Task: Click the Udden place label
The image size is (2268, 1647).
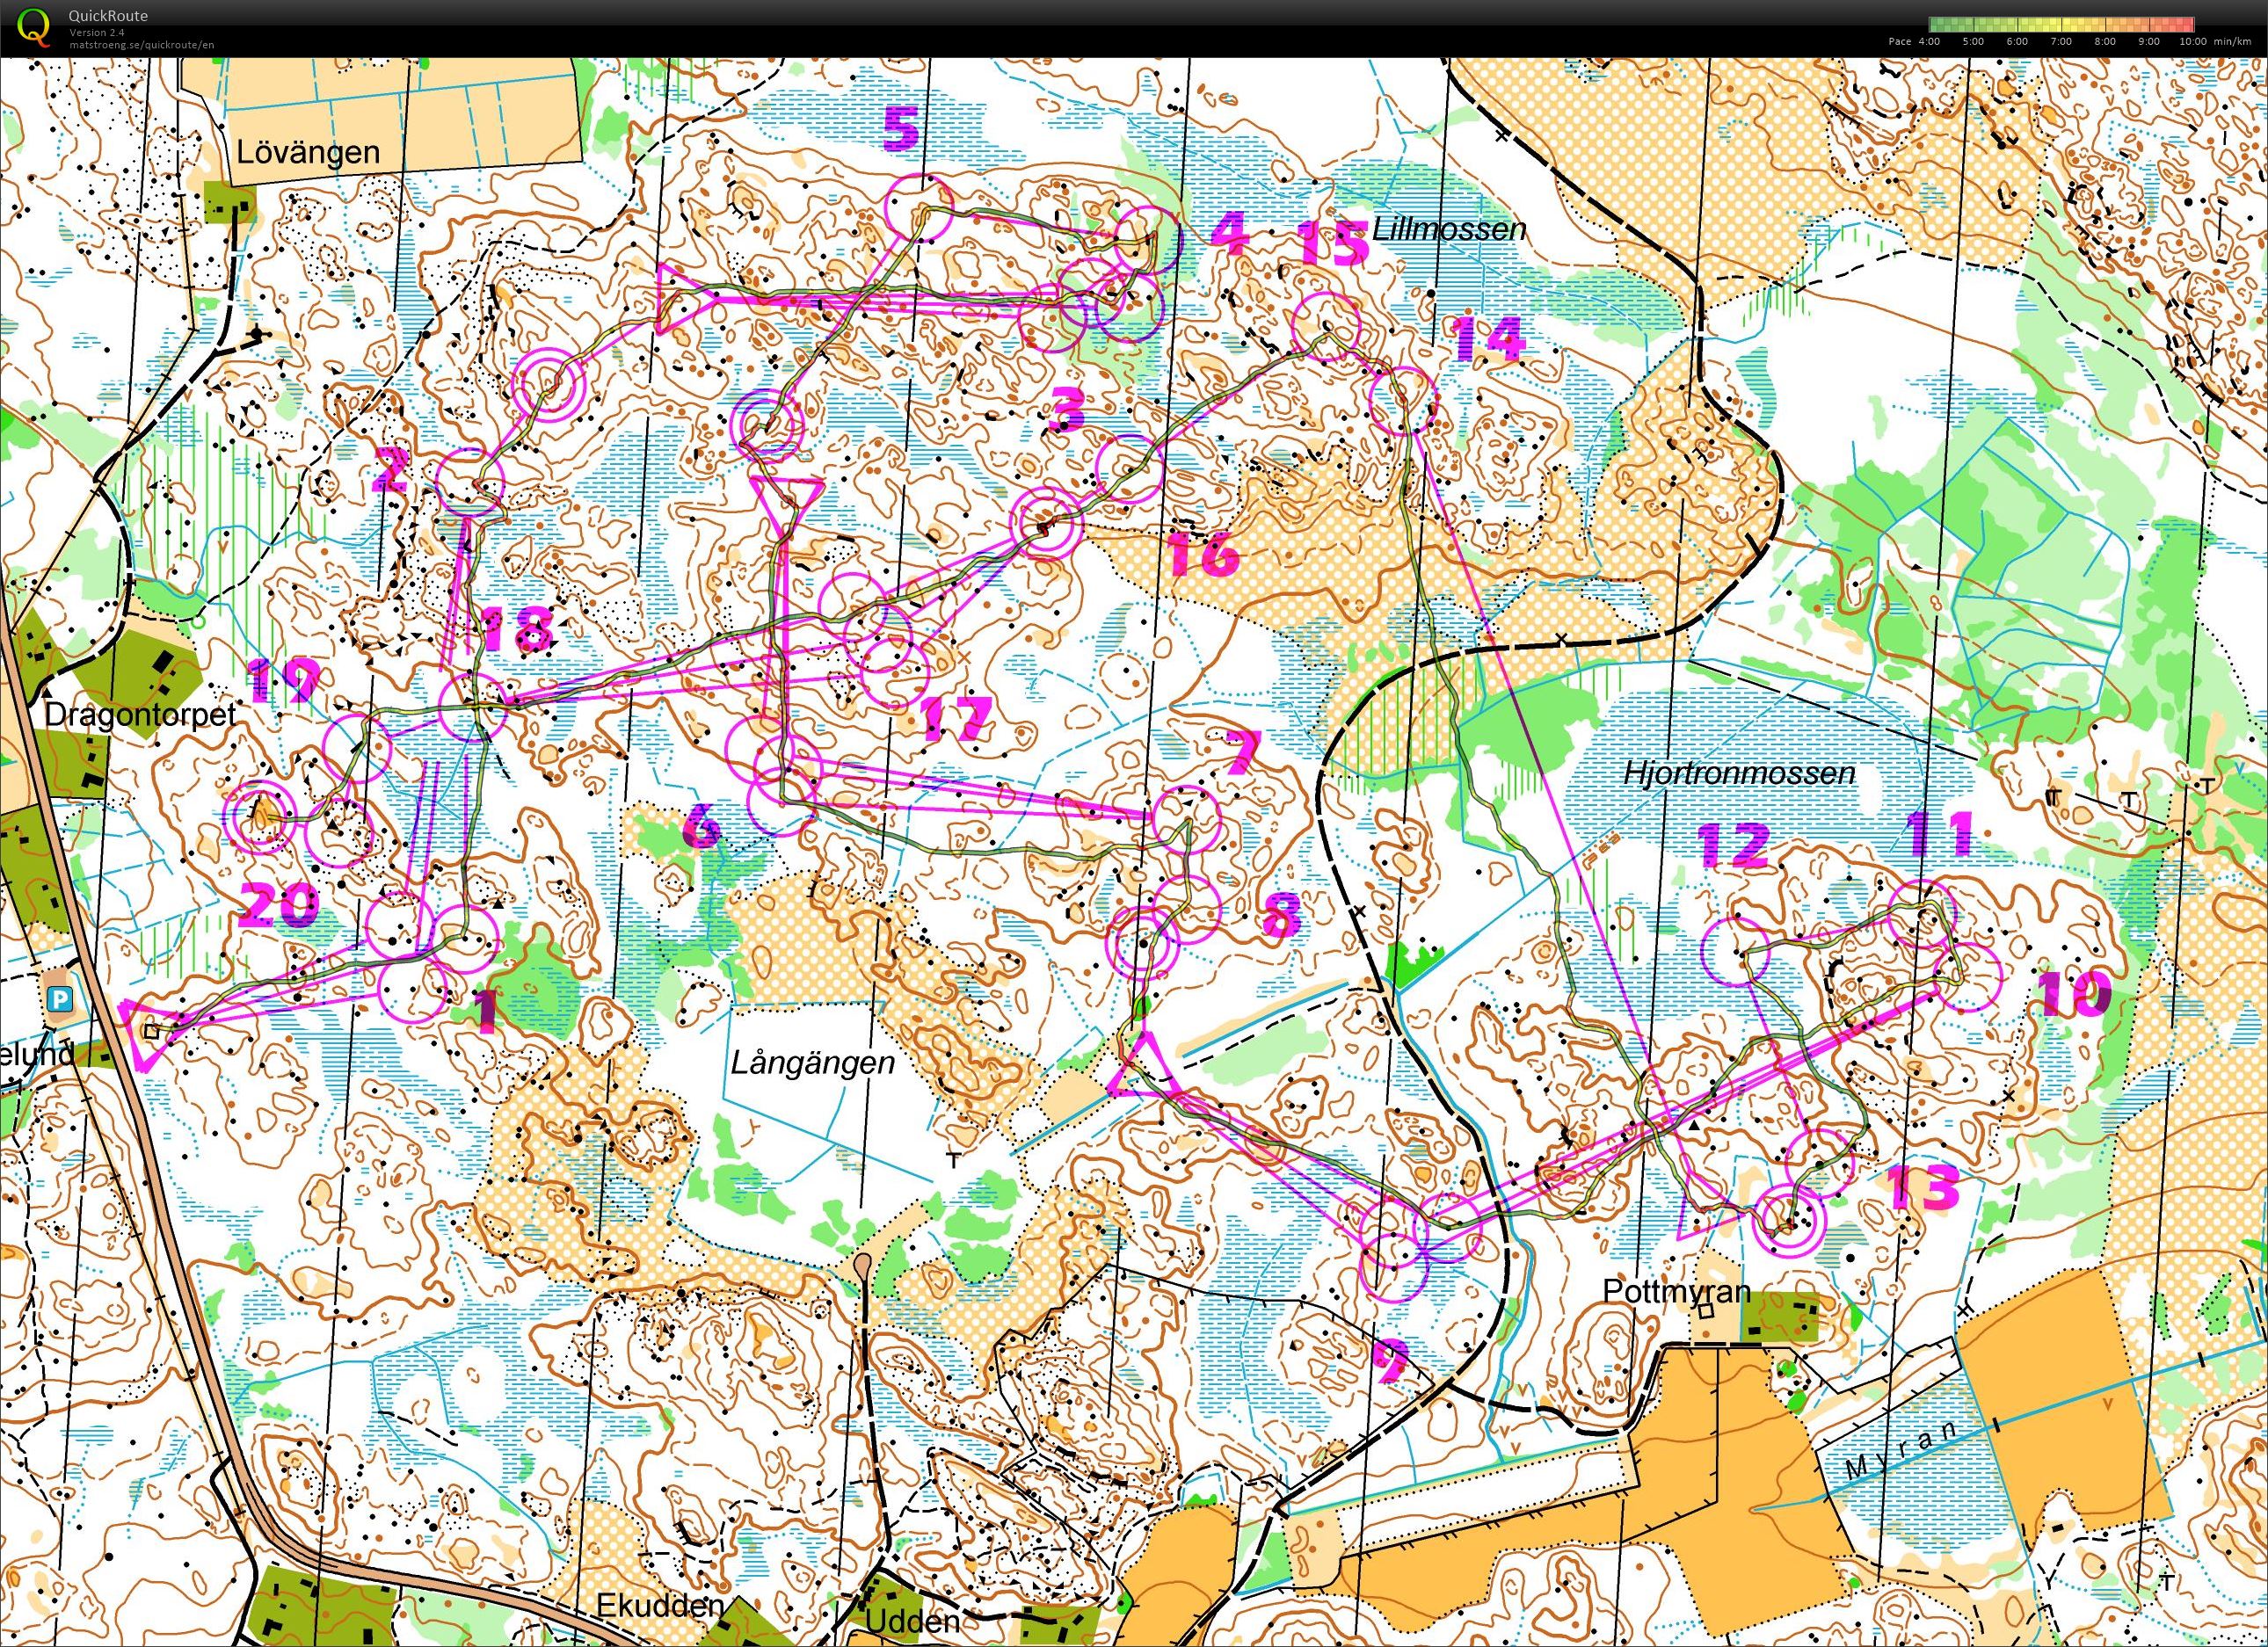Action: 913,1620
